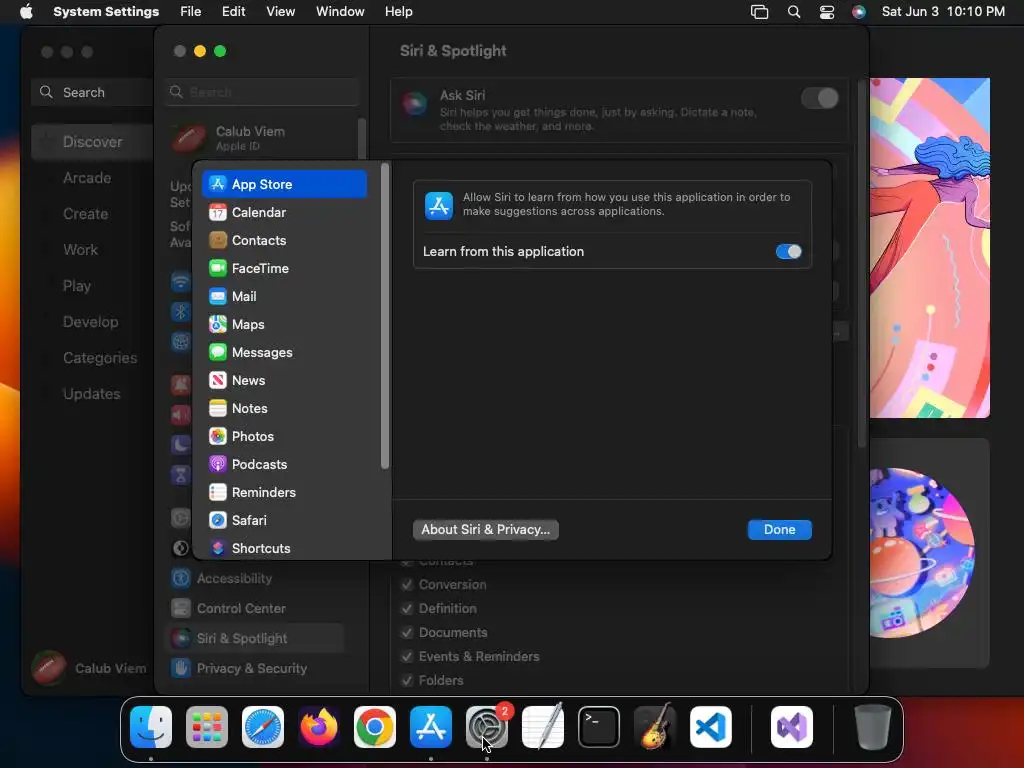Pick Safari from the app list
Screen dimensions: 1024x768
284,520
